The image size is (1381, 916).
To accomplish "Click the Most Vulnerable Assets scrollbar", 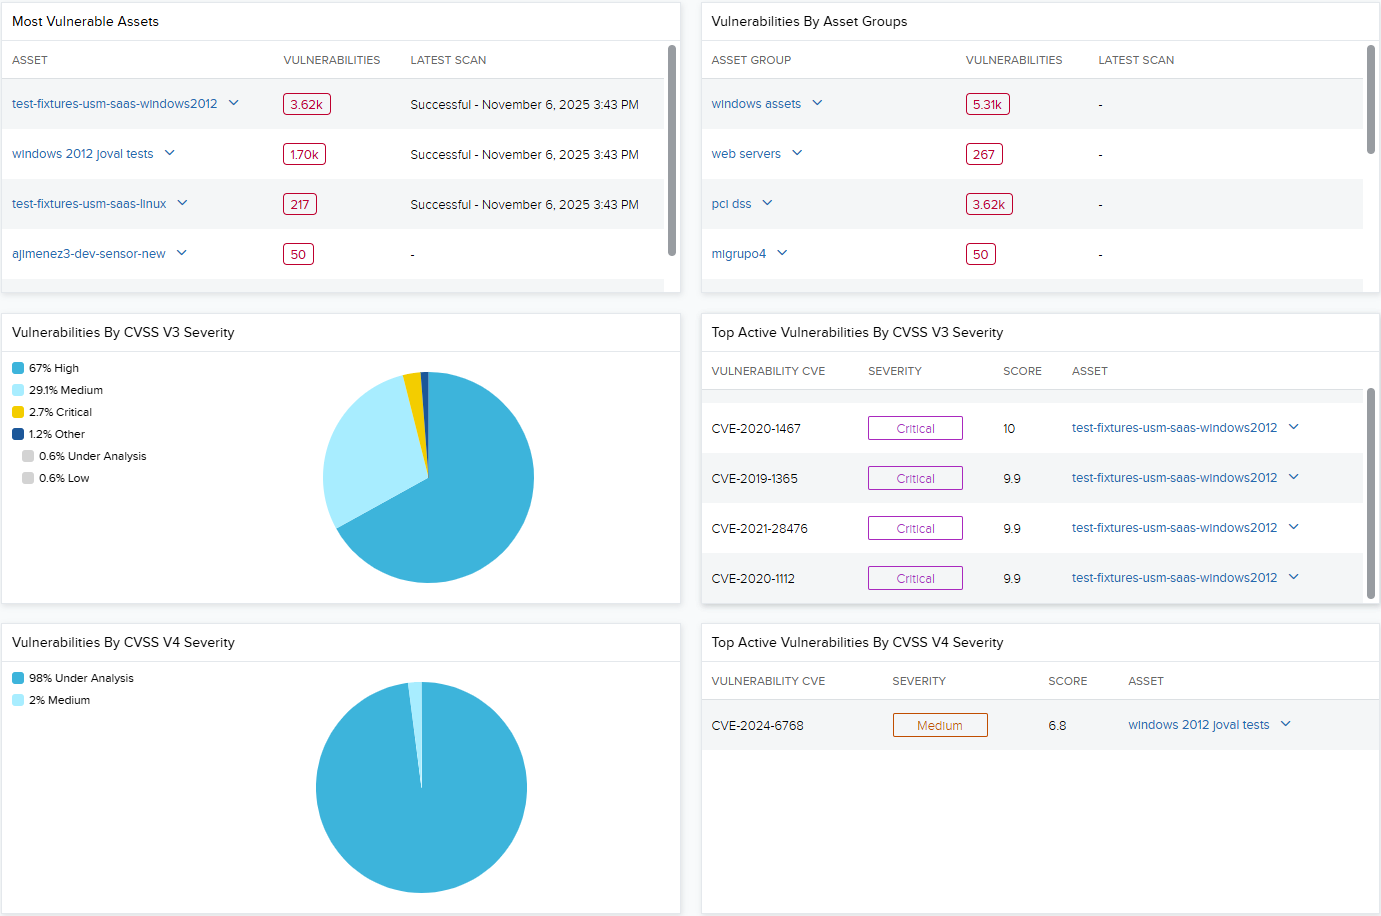I will pyautogui.click(x=672, y=150).
